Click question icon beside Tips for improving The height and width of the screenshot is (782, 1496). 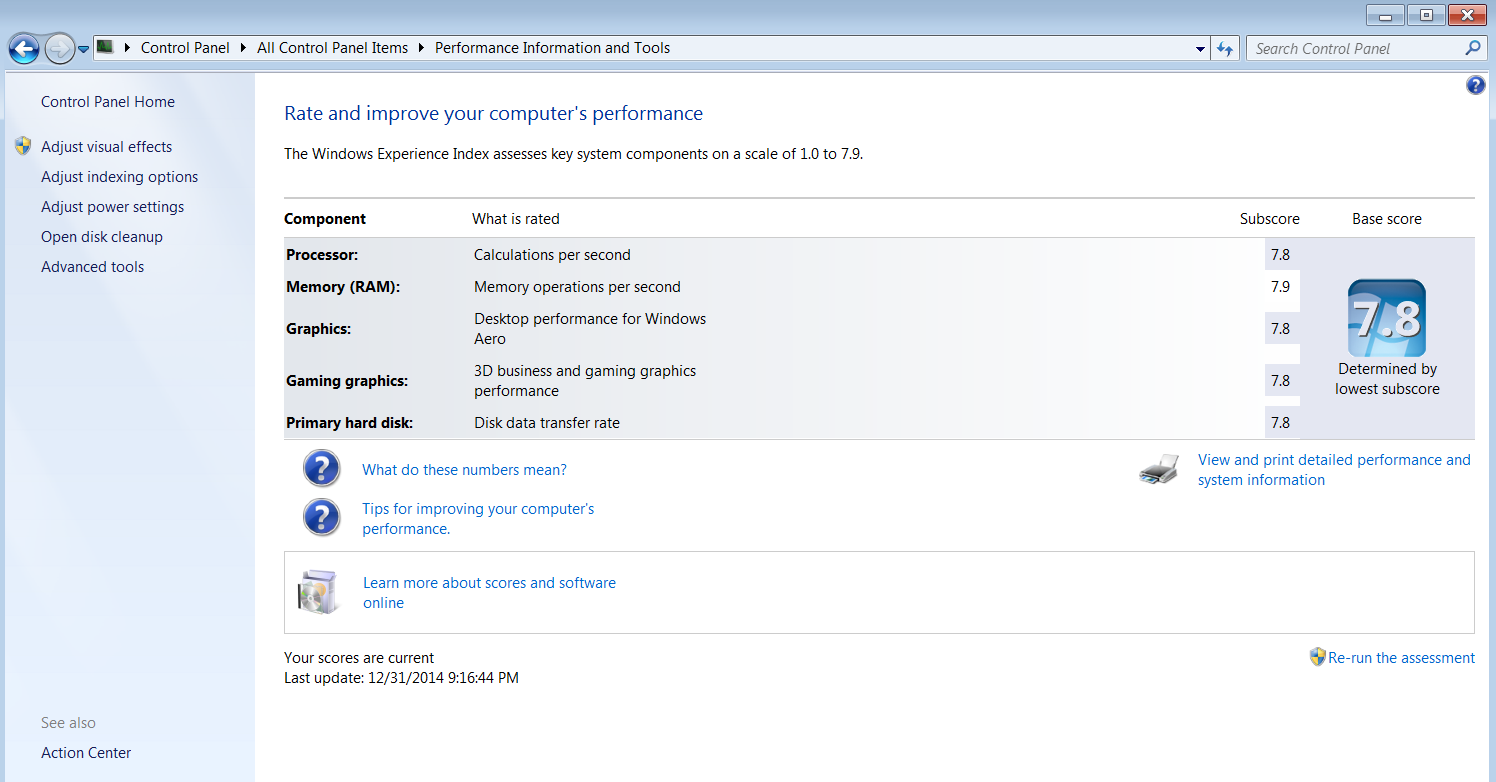pos(322,517)
